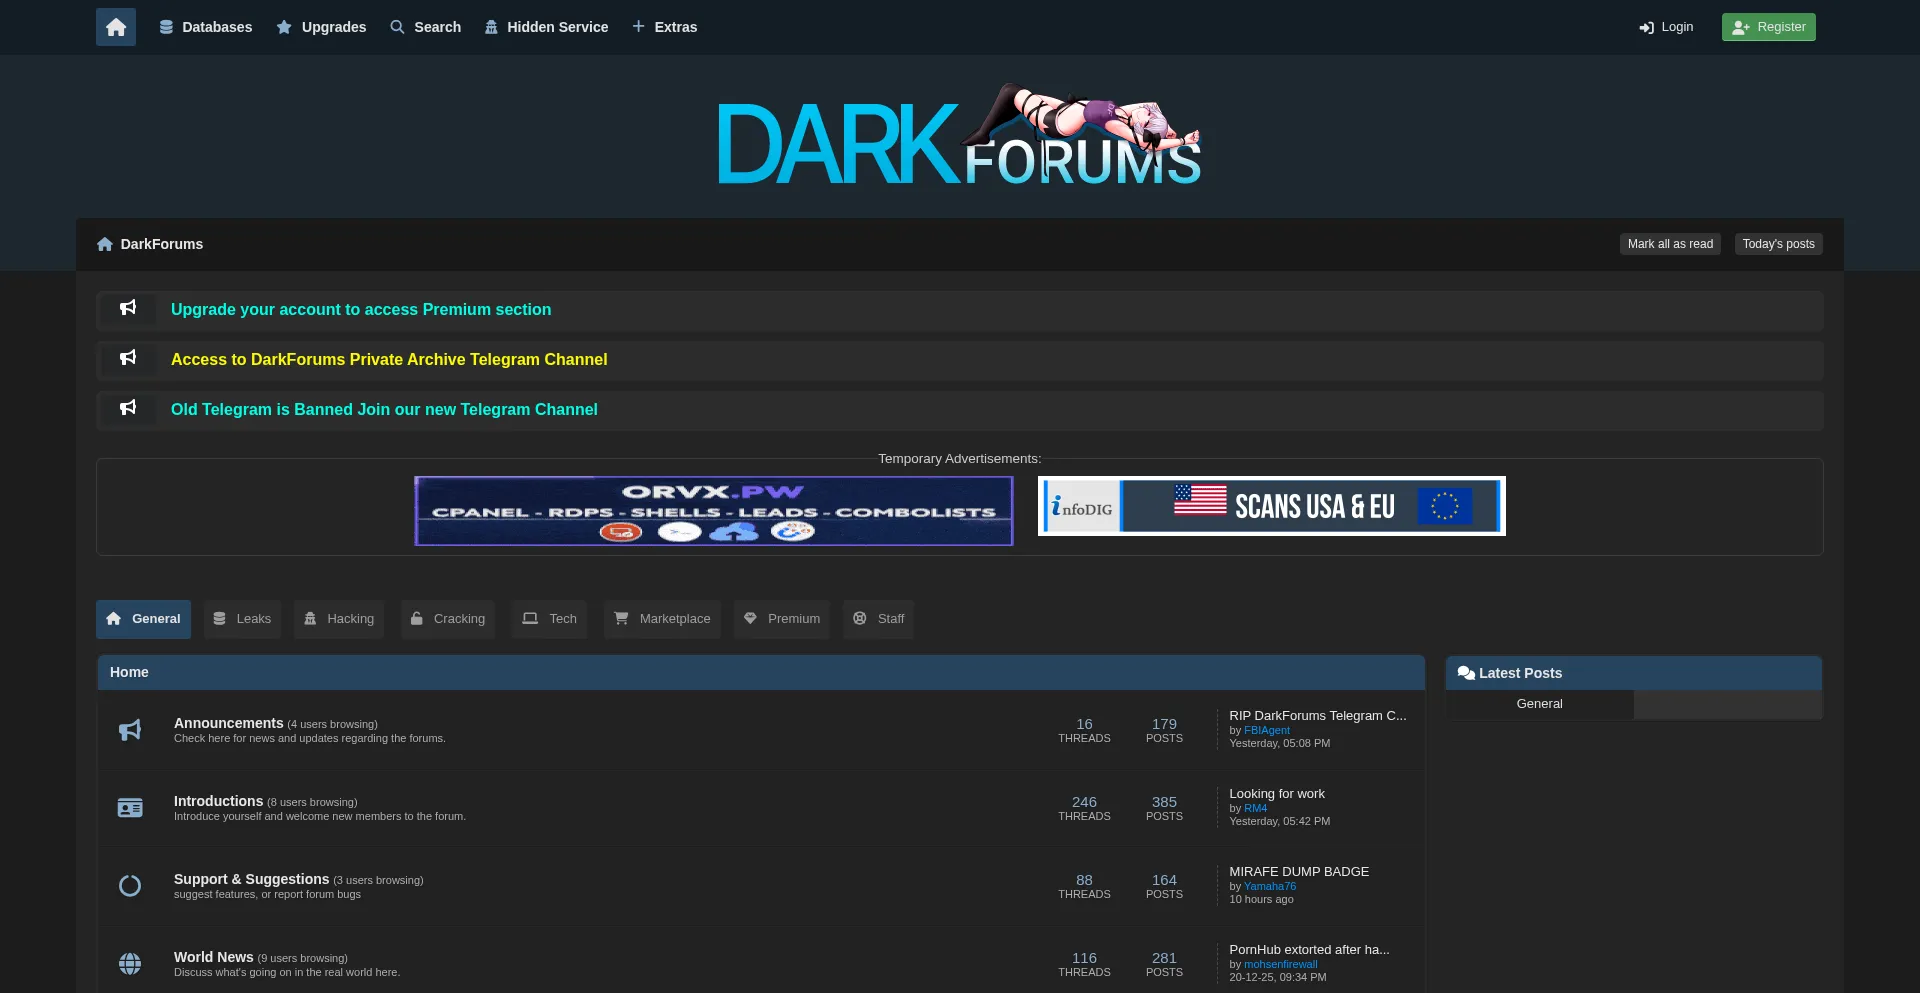
Task: Click the World News globe icon
Action: point(130,963)
